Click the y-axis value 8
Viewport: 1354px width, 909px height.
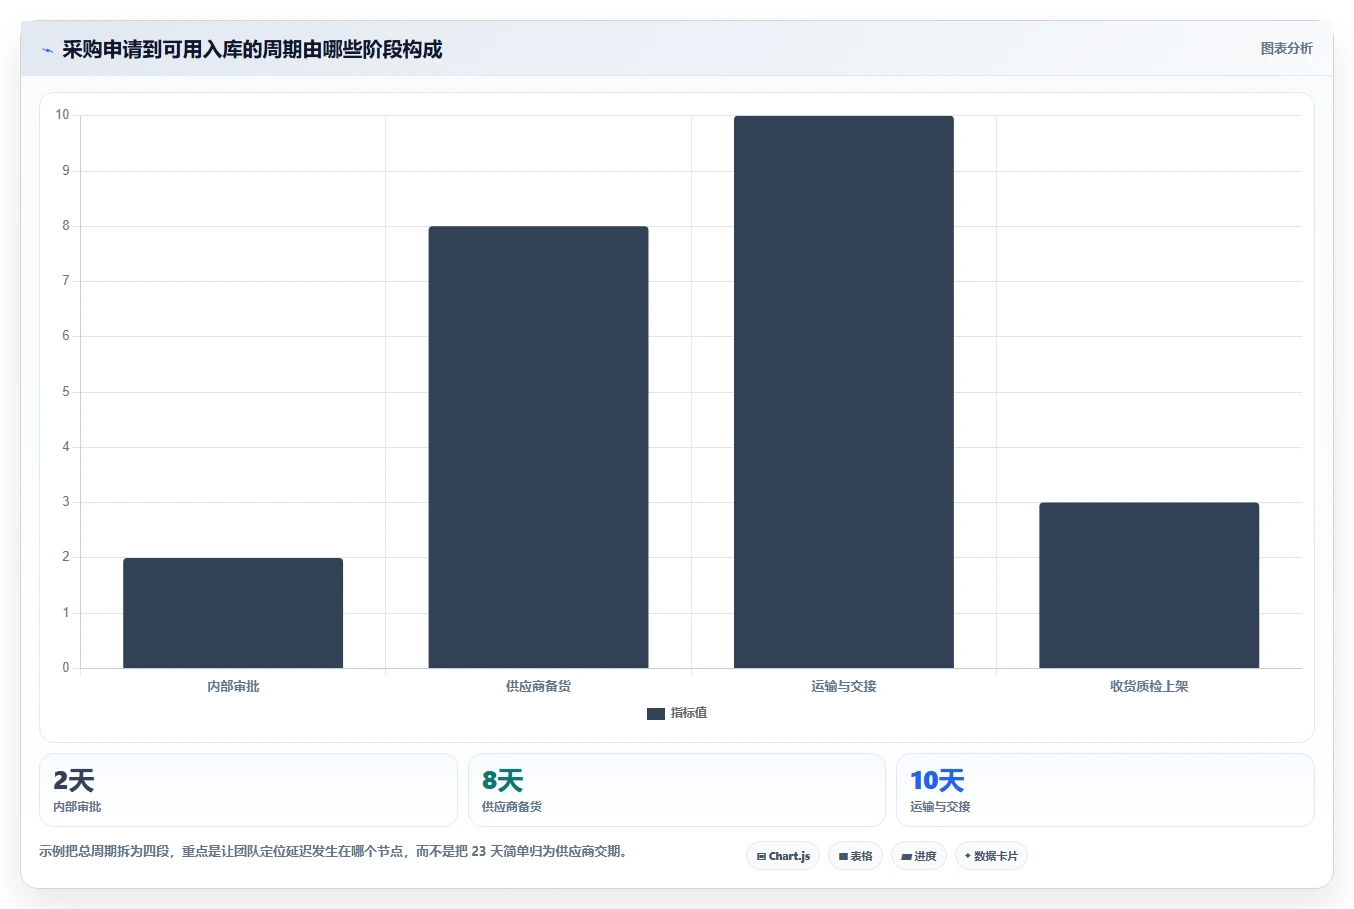(x=66, y=226)
